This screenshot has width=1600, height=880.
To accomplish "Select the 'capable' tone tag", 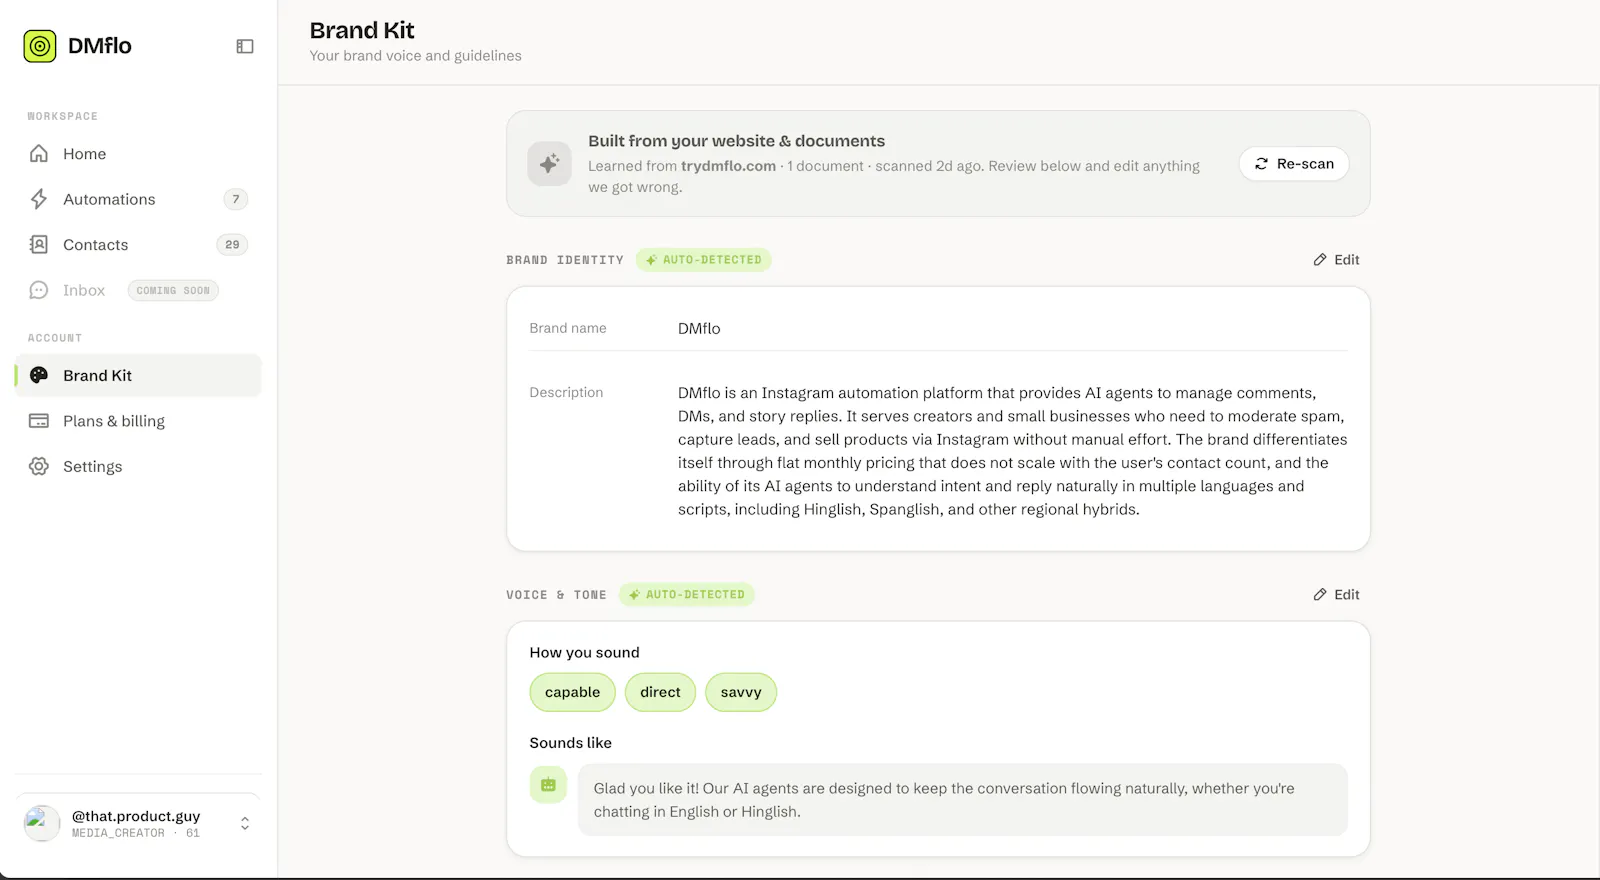I will [x=572, y=692].
